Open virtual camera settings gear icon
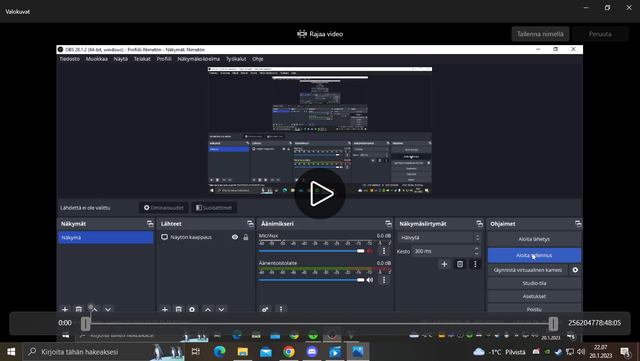Screen dimensions: 640x361 (x=575, y=270)
